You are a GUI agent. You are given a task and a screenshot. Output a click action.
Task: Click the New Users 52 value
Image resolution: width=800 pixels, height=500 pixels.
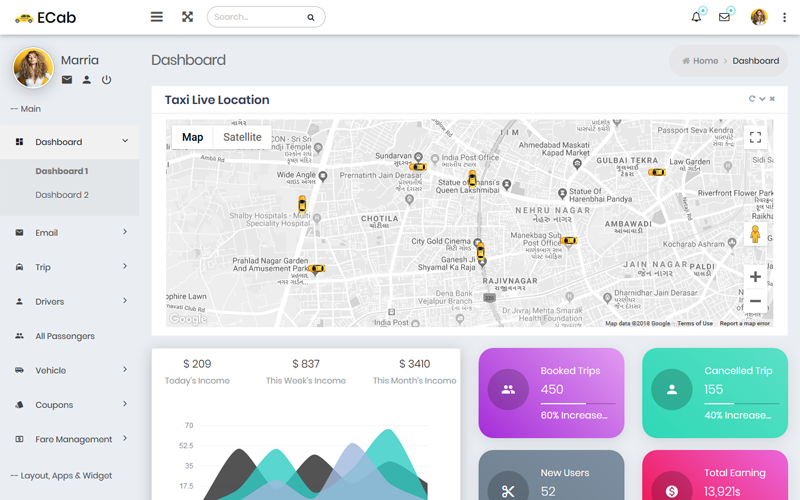tap(548, 491)
